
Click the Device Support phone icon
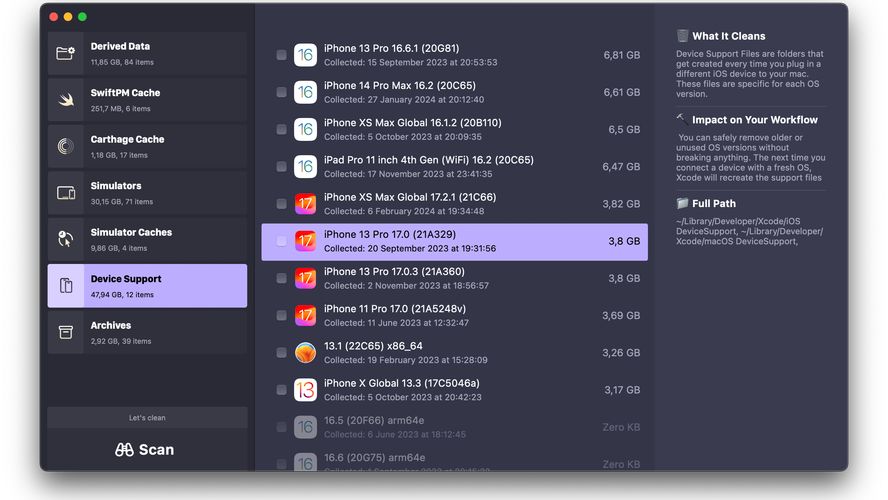[66, 285]
